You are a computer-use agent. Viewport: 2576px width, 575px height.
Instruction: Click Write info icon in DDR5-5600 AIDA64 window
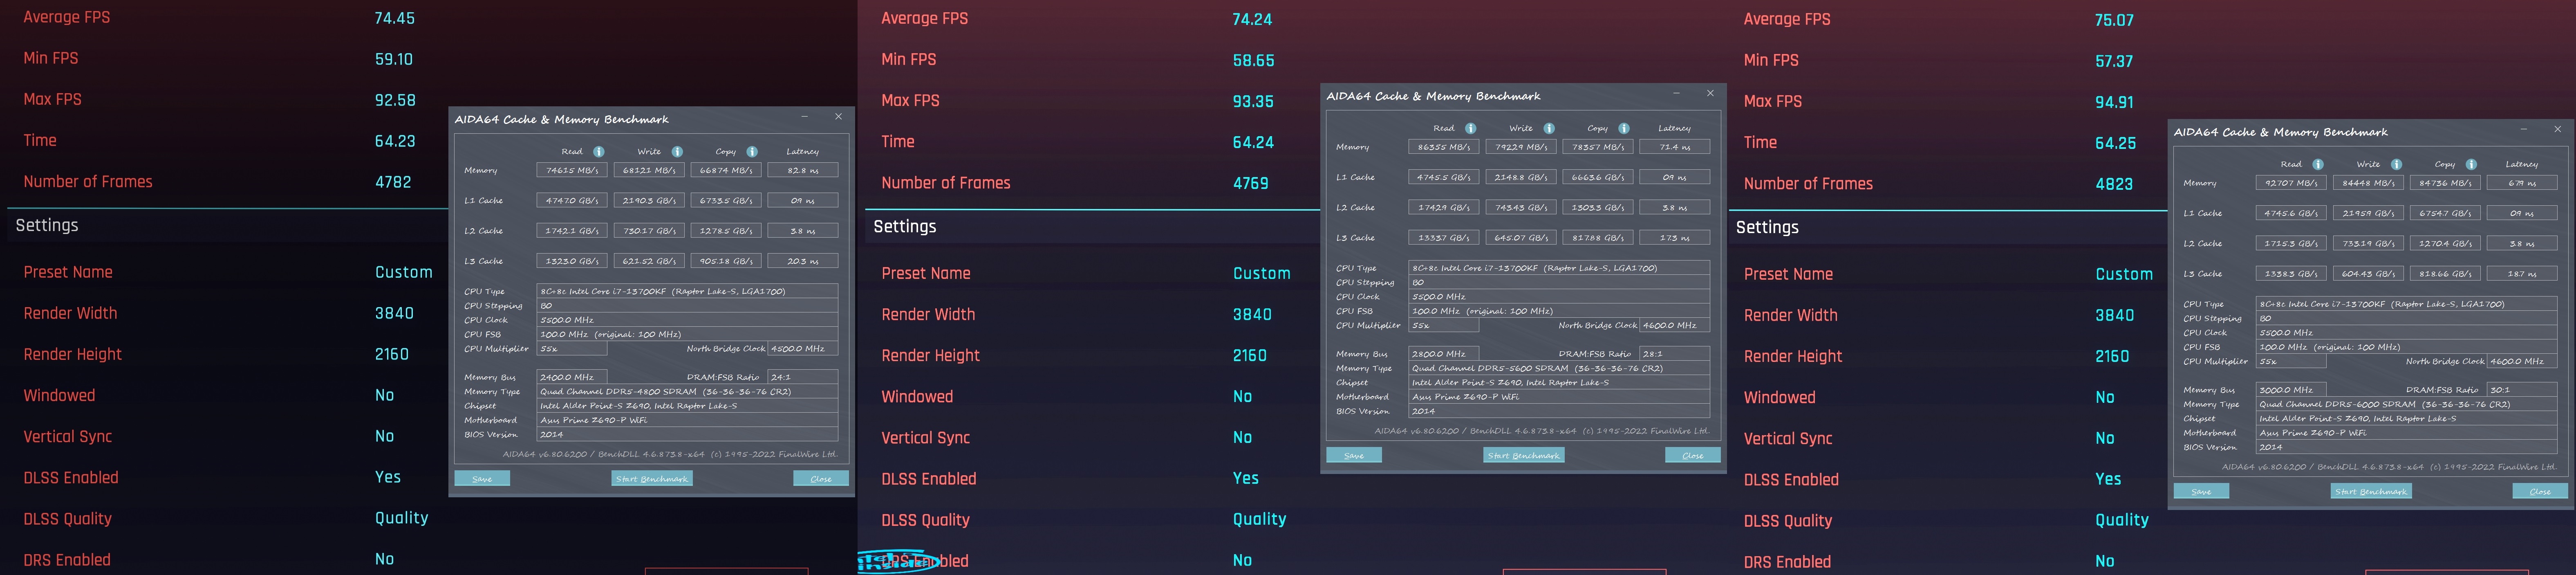click(x=1549, y=128)
